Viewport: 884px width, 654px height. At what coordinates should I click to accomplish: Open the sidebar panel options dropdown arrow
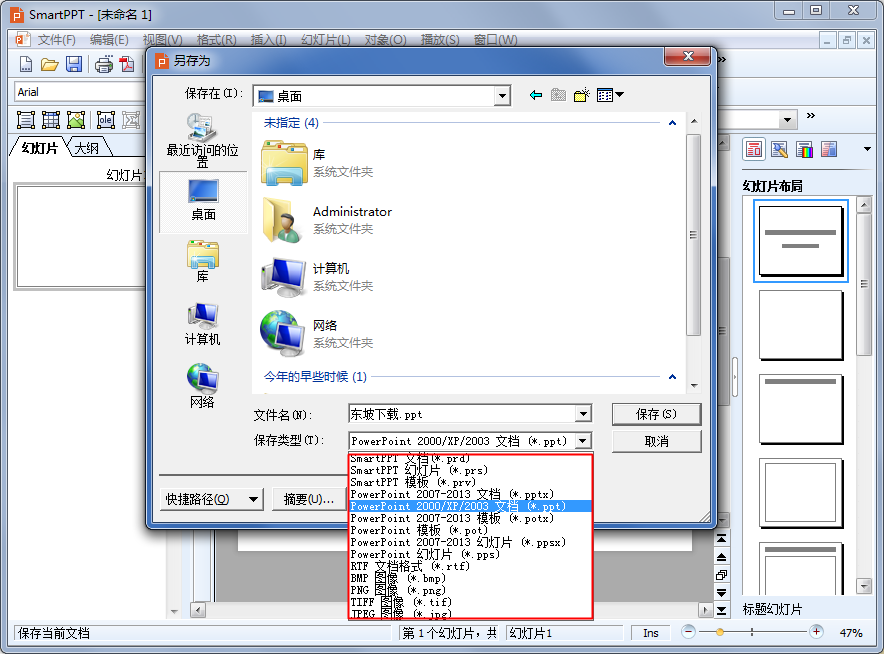click(867, 149)
